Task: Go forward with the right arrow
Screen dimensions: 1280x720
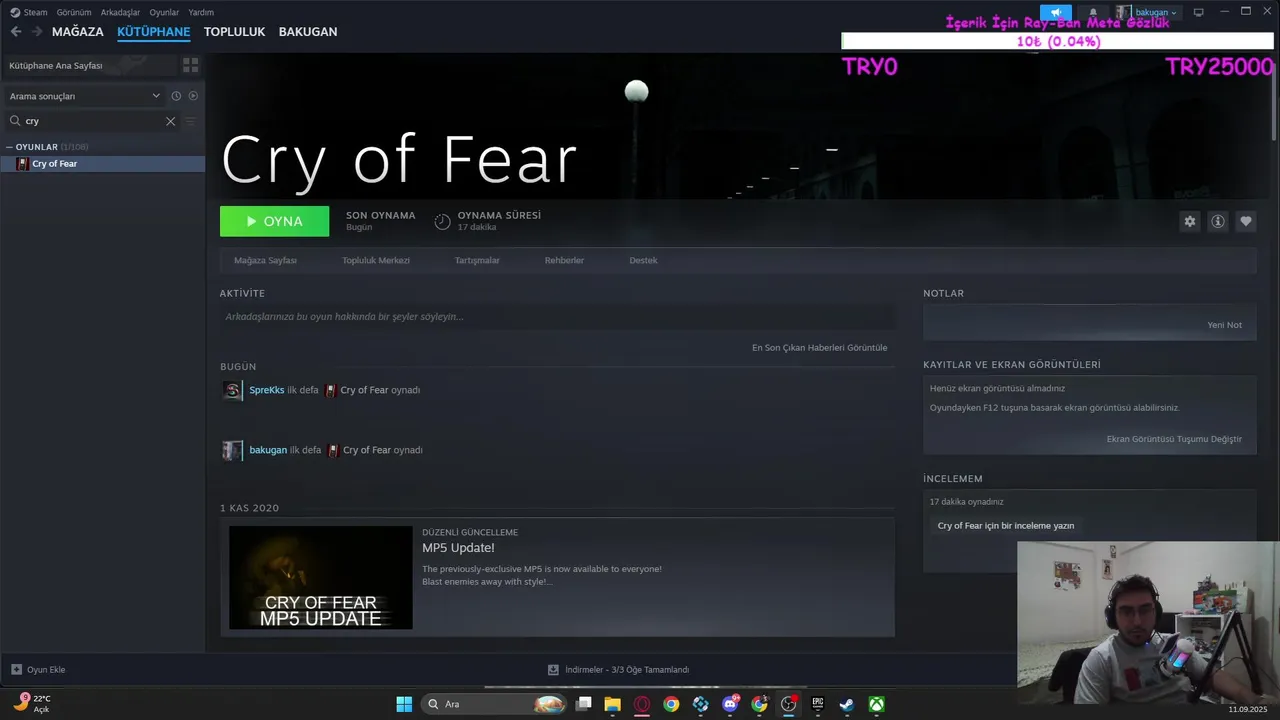Action: (x=37, y=32)
